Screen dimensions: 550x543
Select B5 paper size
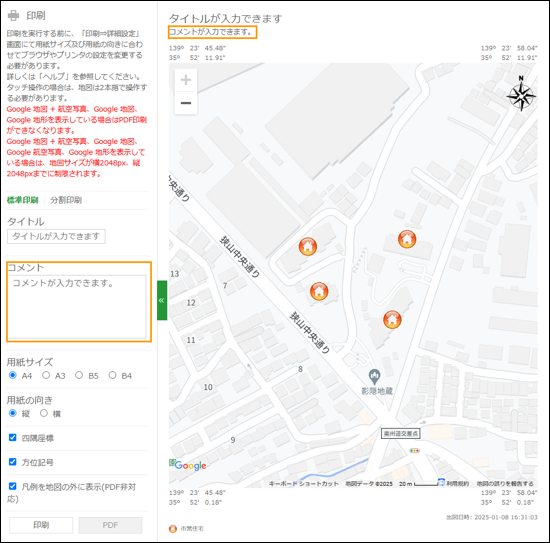(x=79, y=375)
